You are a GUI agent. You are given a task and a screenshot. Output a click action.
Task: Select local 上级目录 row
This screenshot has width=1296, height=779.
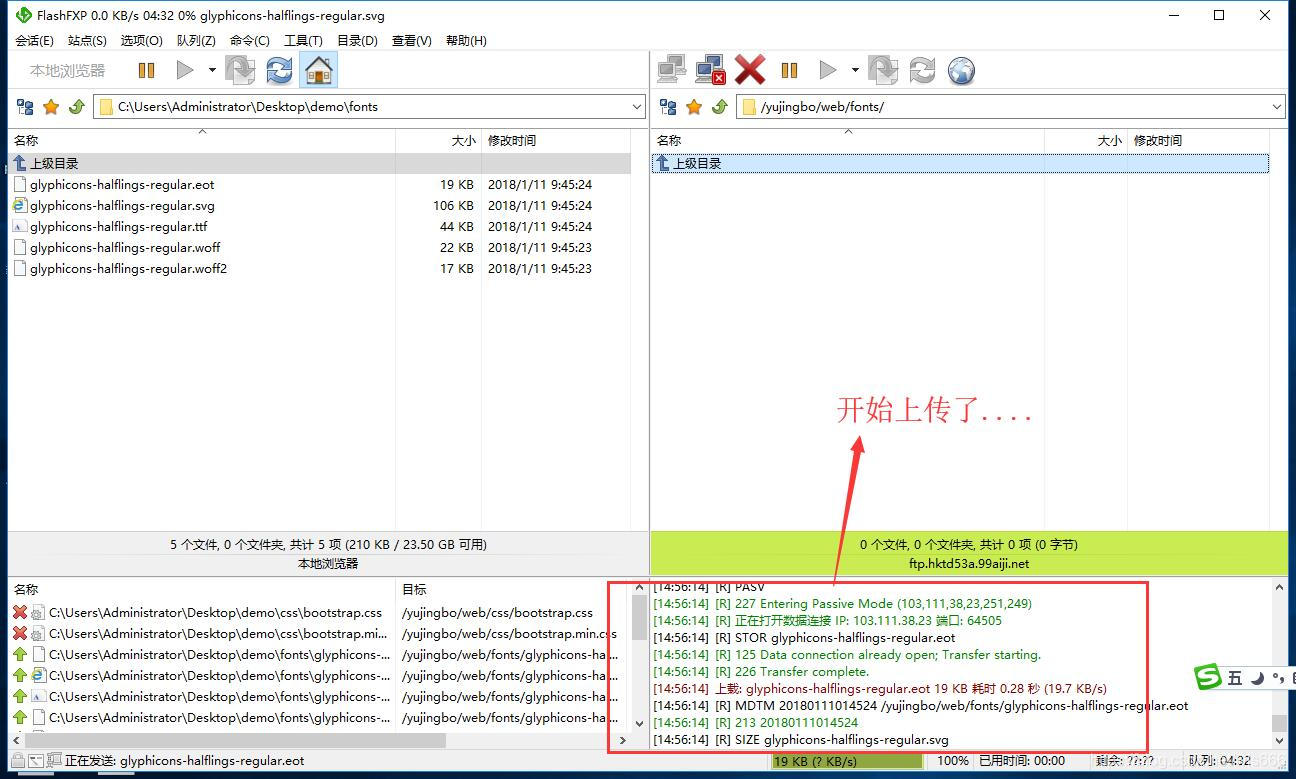pos(320,163)
